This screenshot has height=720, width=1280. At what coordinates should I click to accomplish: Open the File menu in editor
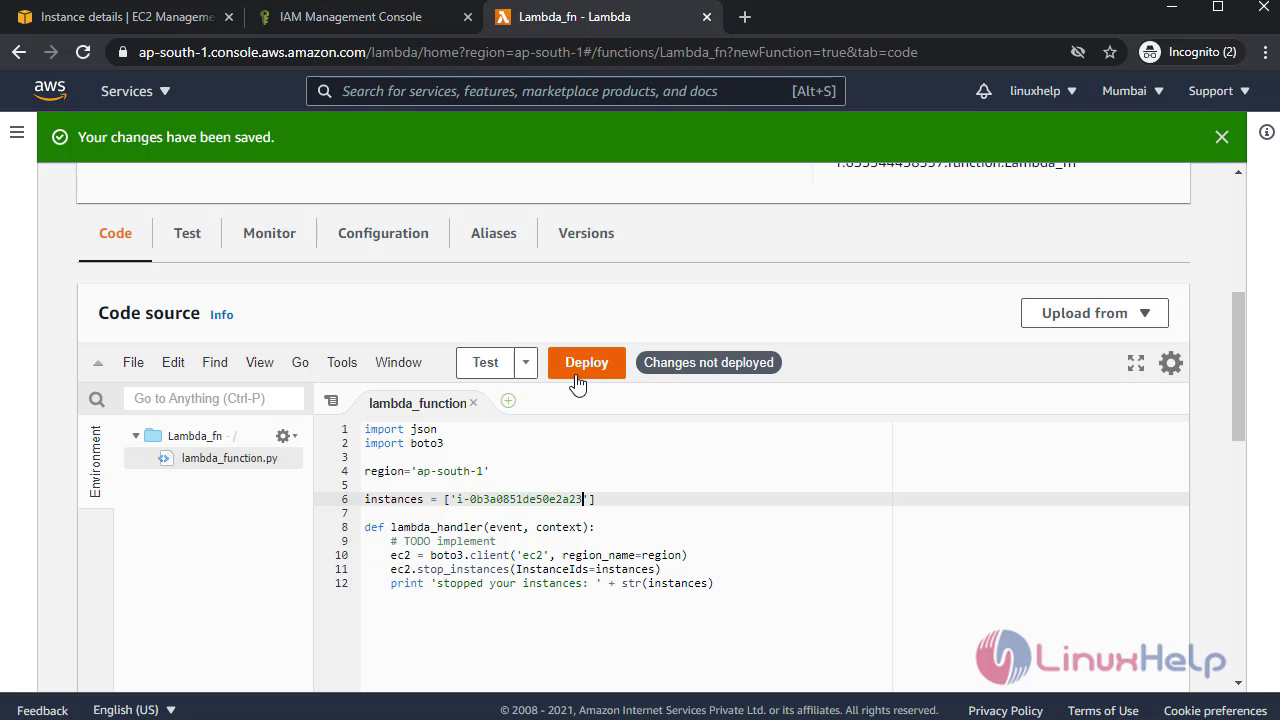[133, 363]
